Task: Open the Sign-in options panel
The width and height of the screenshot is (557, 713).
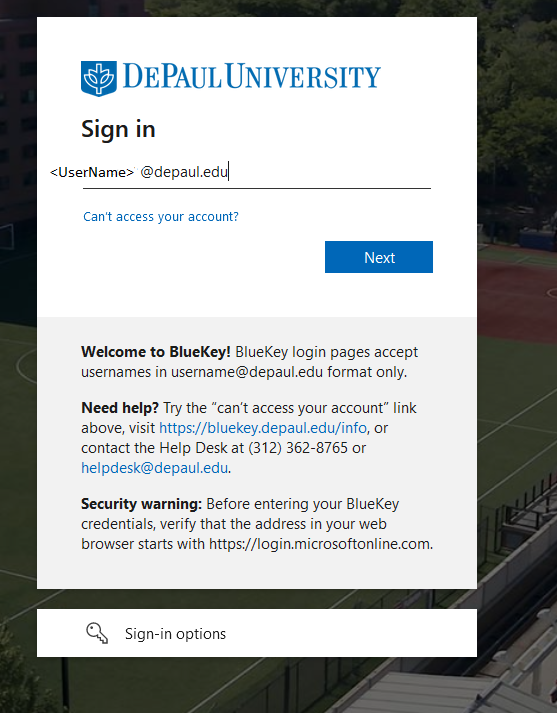Action: click(x=257, y=633)
